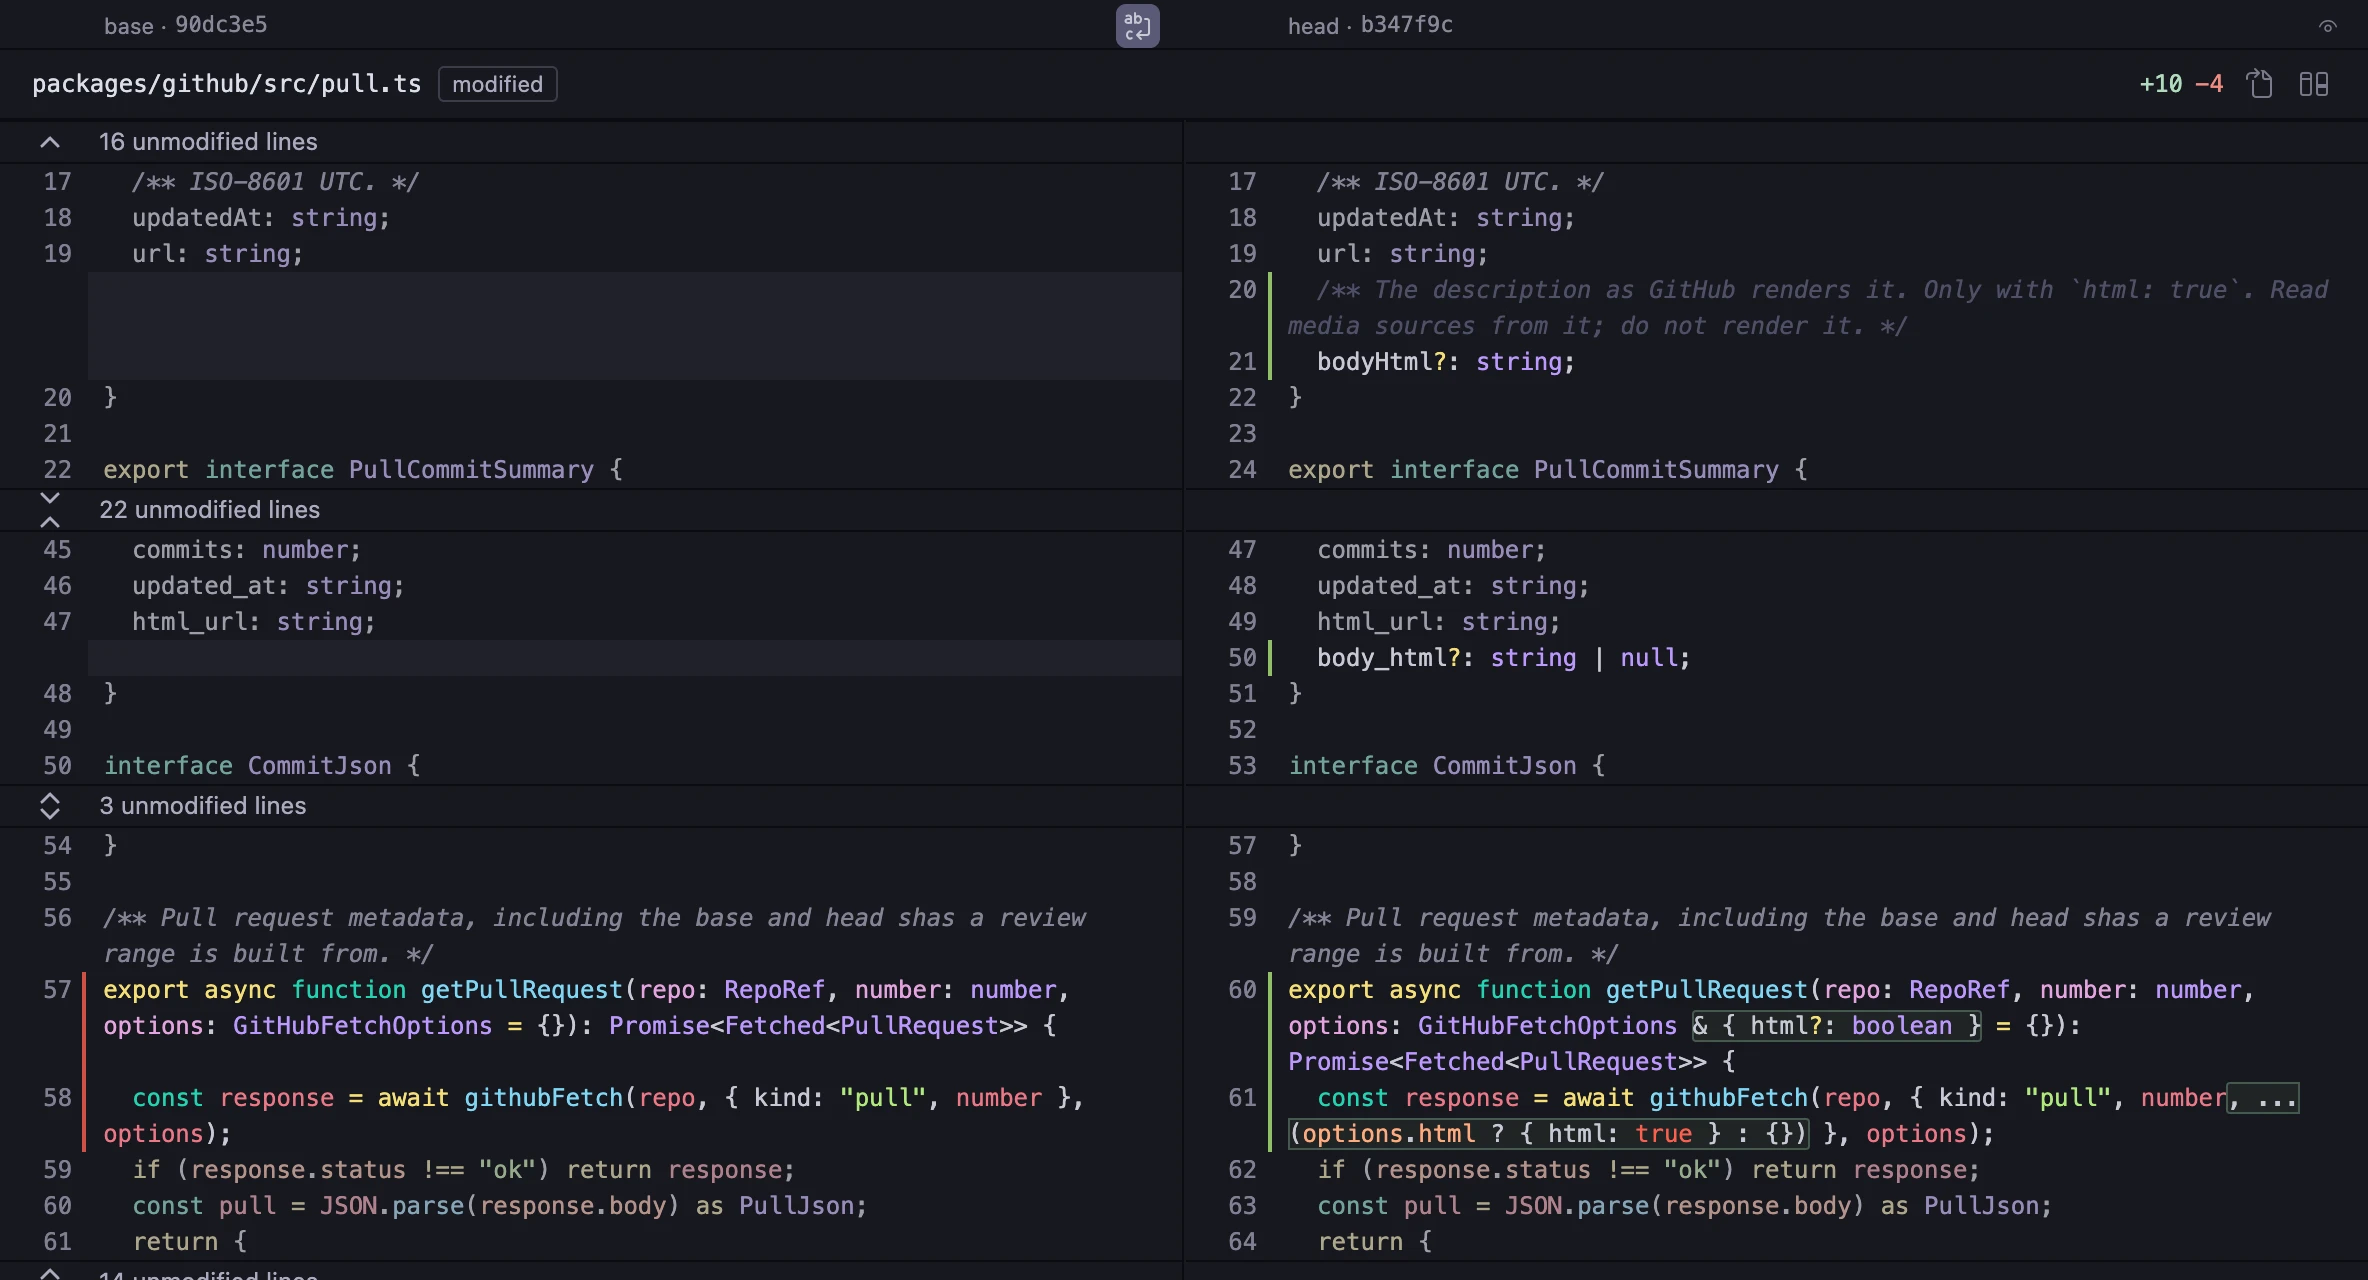
Task: Click the 'modified' status badge
Action: tap(497, 84)
